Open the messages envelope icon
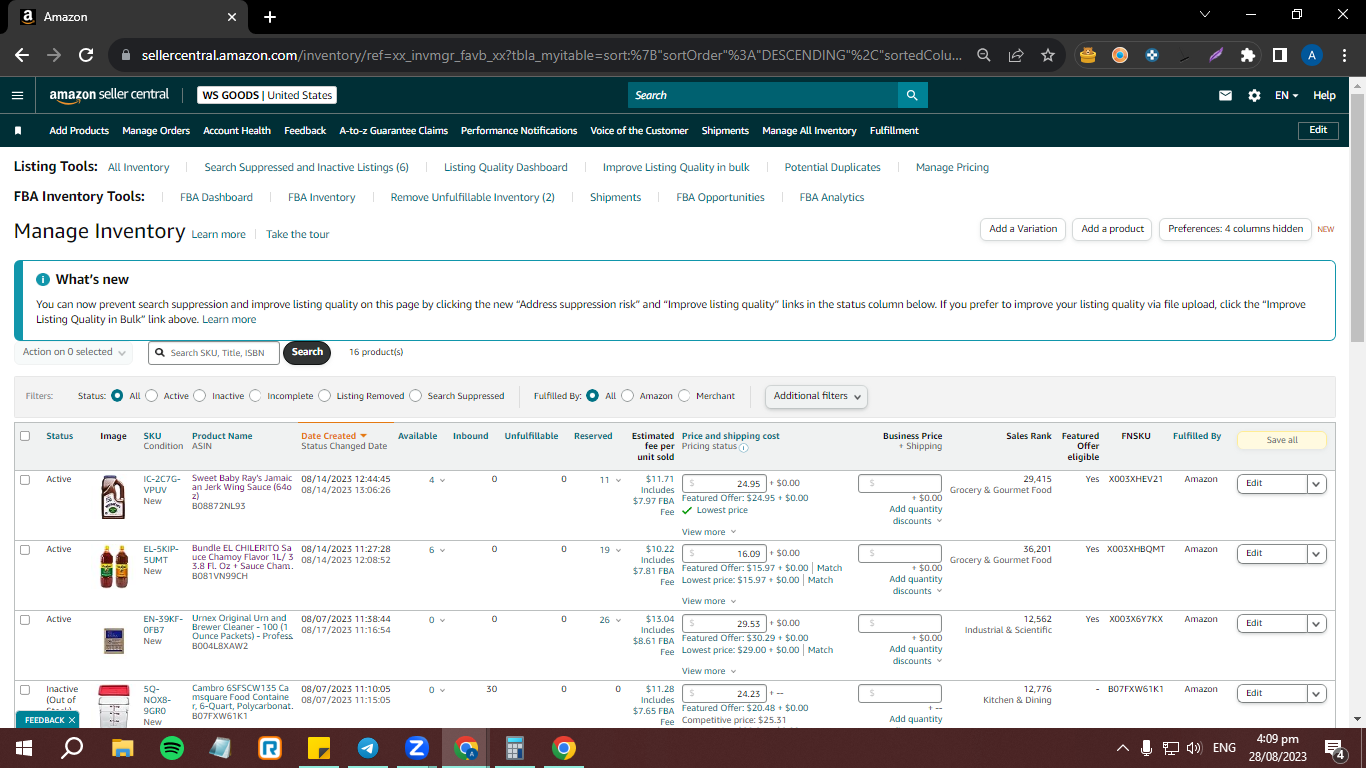 1225,95
